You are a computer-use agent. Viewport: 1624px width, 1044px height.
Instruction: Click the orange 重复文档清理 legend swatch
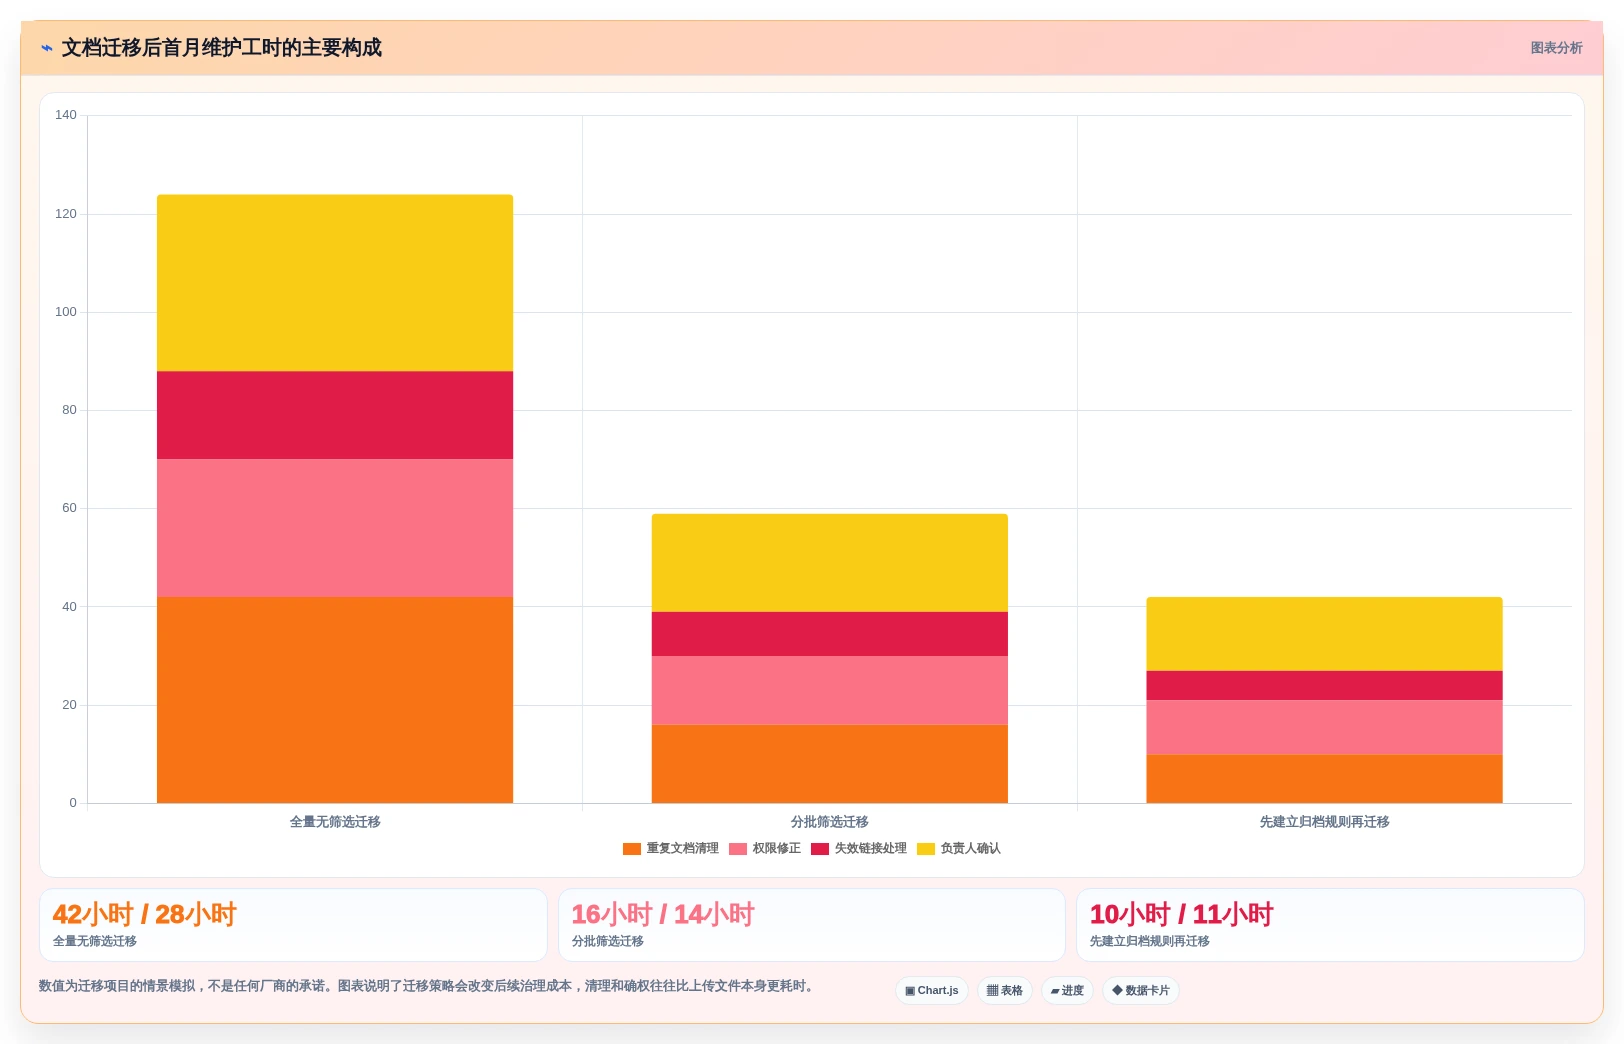pos(632,849)
